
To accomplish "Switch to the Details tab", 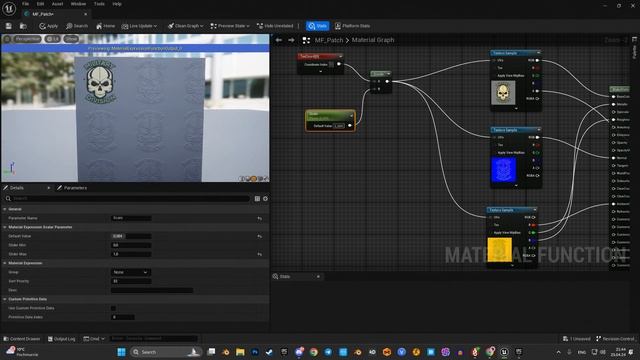I will 17,188.
